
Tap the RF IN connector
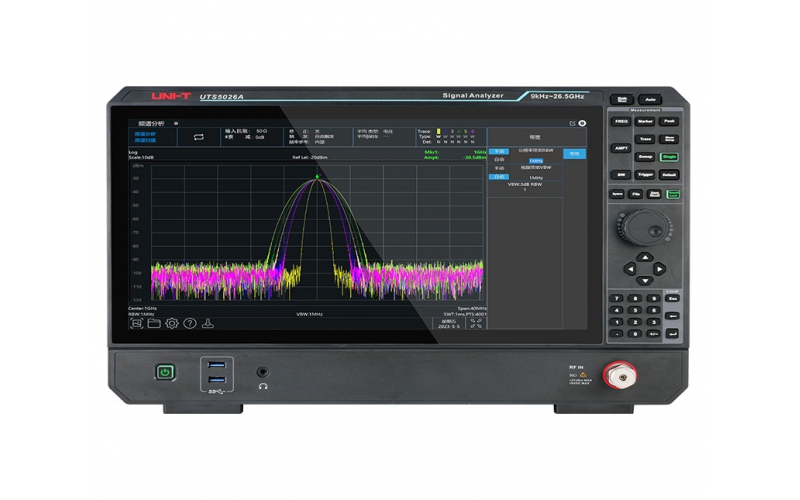620,377
